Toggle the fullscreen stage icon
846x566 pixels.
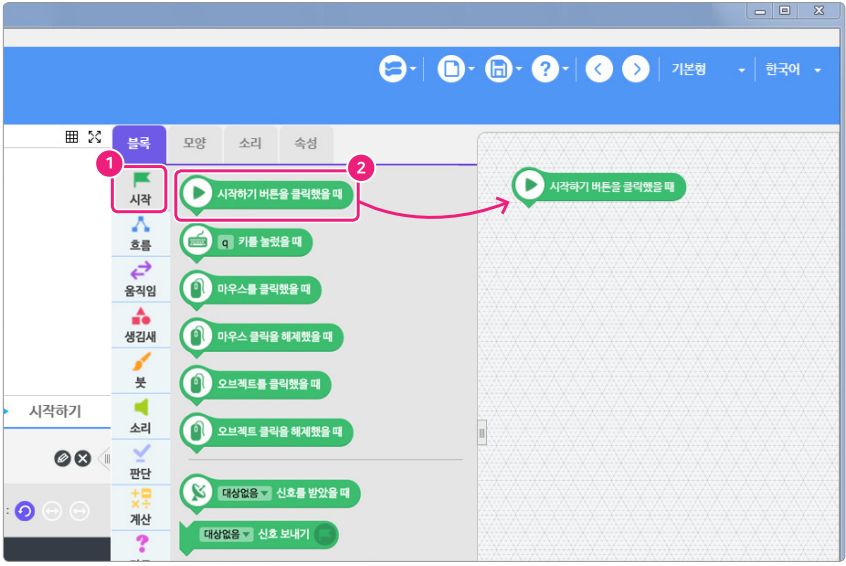coord(95,137)
